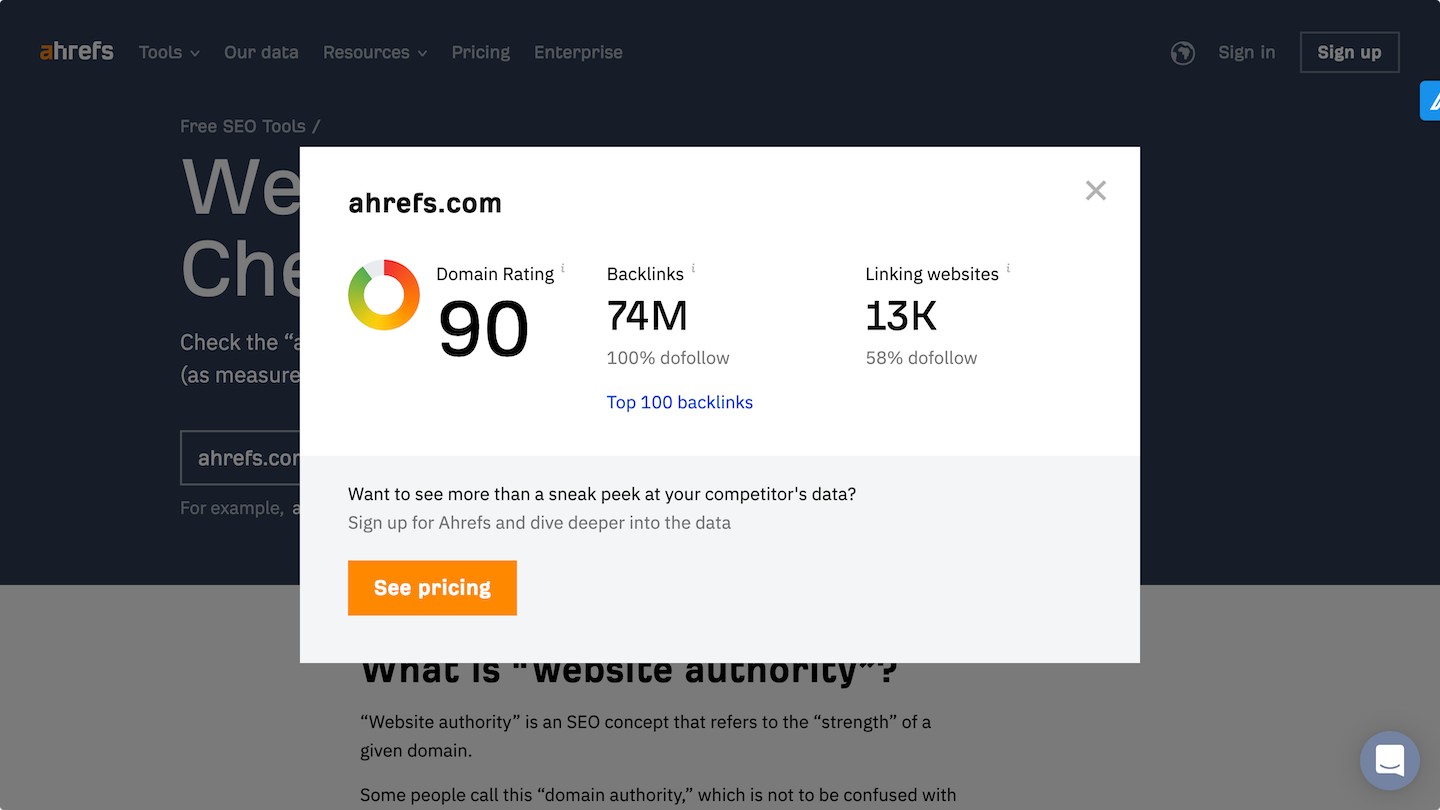The image size is (1440, 810).
Task: Click the Sign up button
Action: [1349, 53]
